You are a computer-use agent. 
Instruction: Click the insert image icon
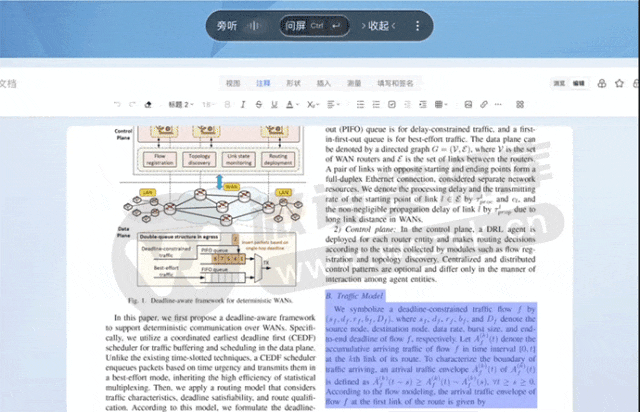click(x=468, y=105)
